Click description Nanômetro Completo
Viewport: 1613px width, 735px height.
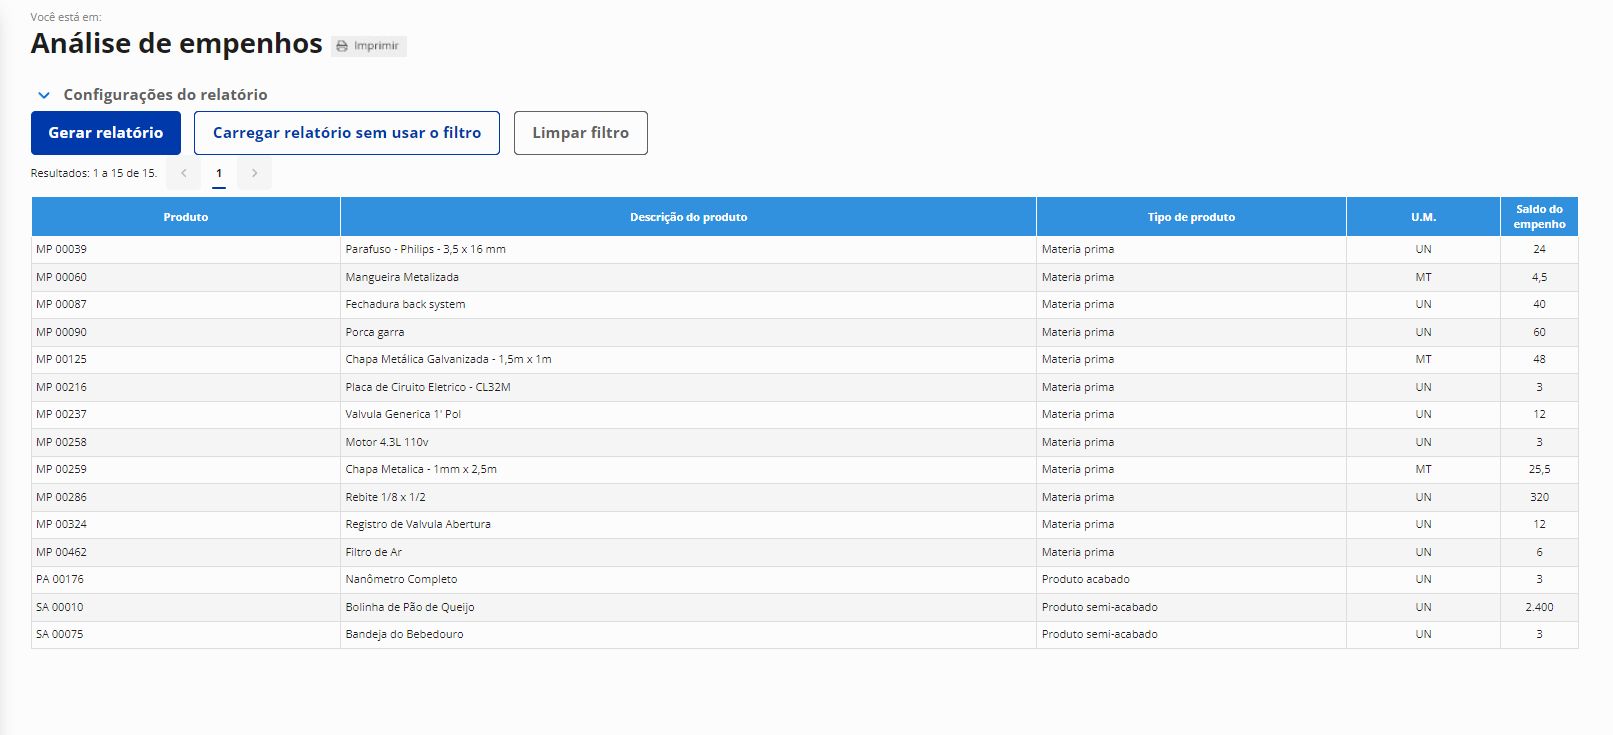(401, 579)
